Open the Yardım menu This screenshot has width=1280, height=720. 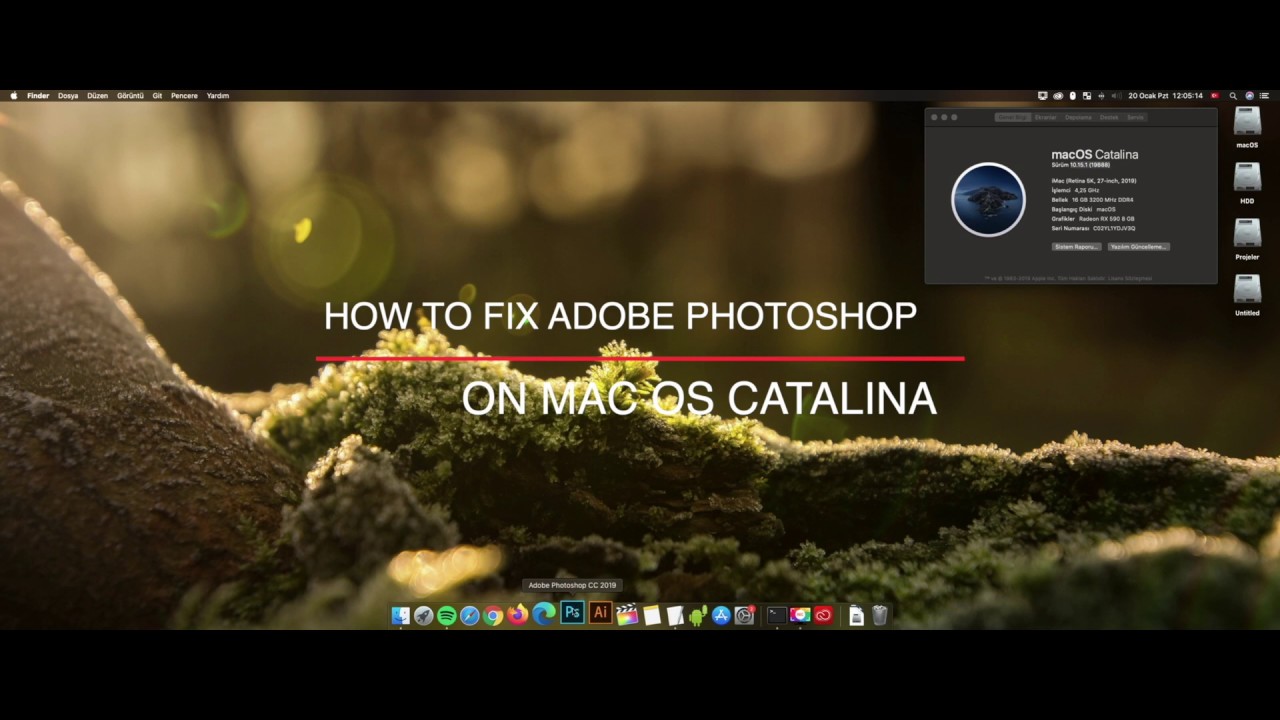[218, 96]
